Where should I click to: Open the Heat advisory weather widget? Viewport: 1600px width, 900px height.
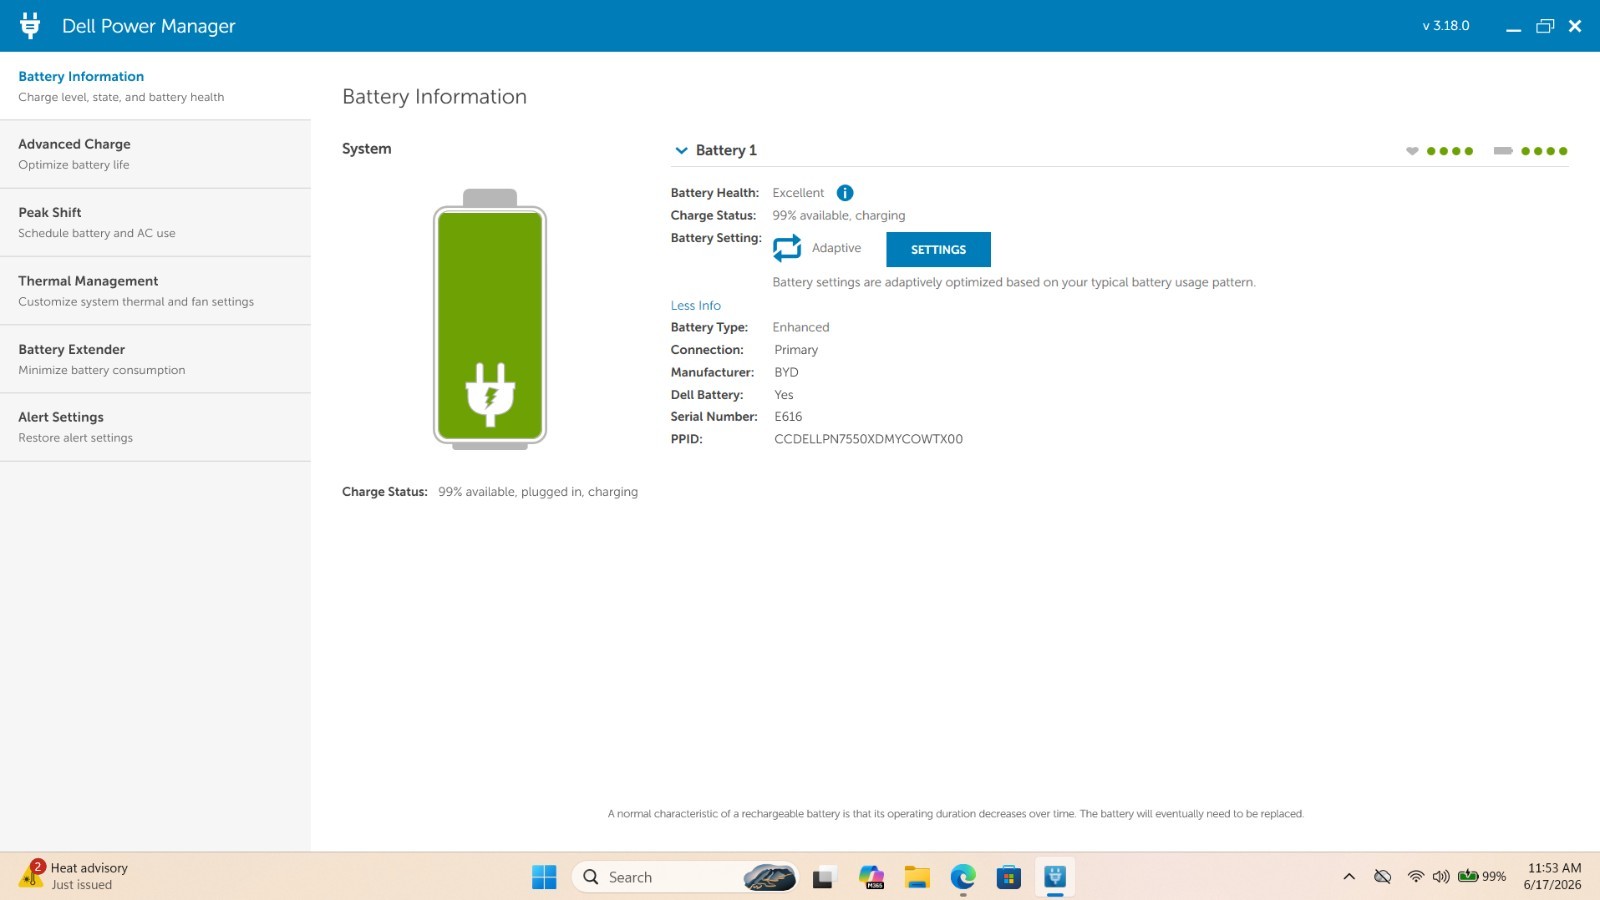tap(74, 876)
